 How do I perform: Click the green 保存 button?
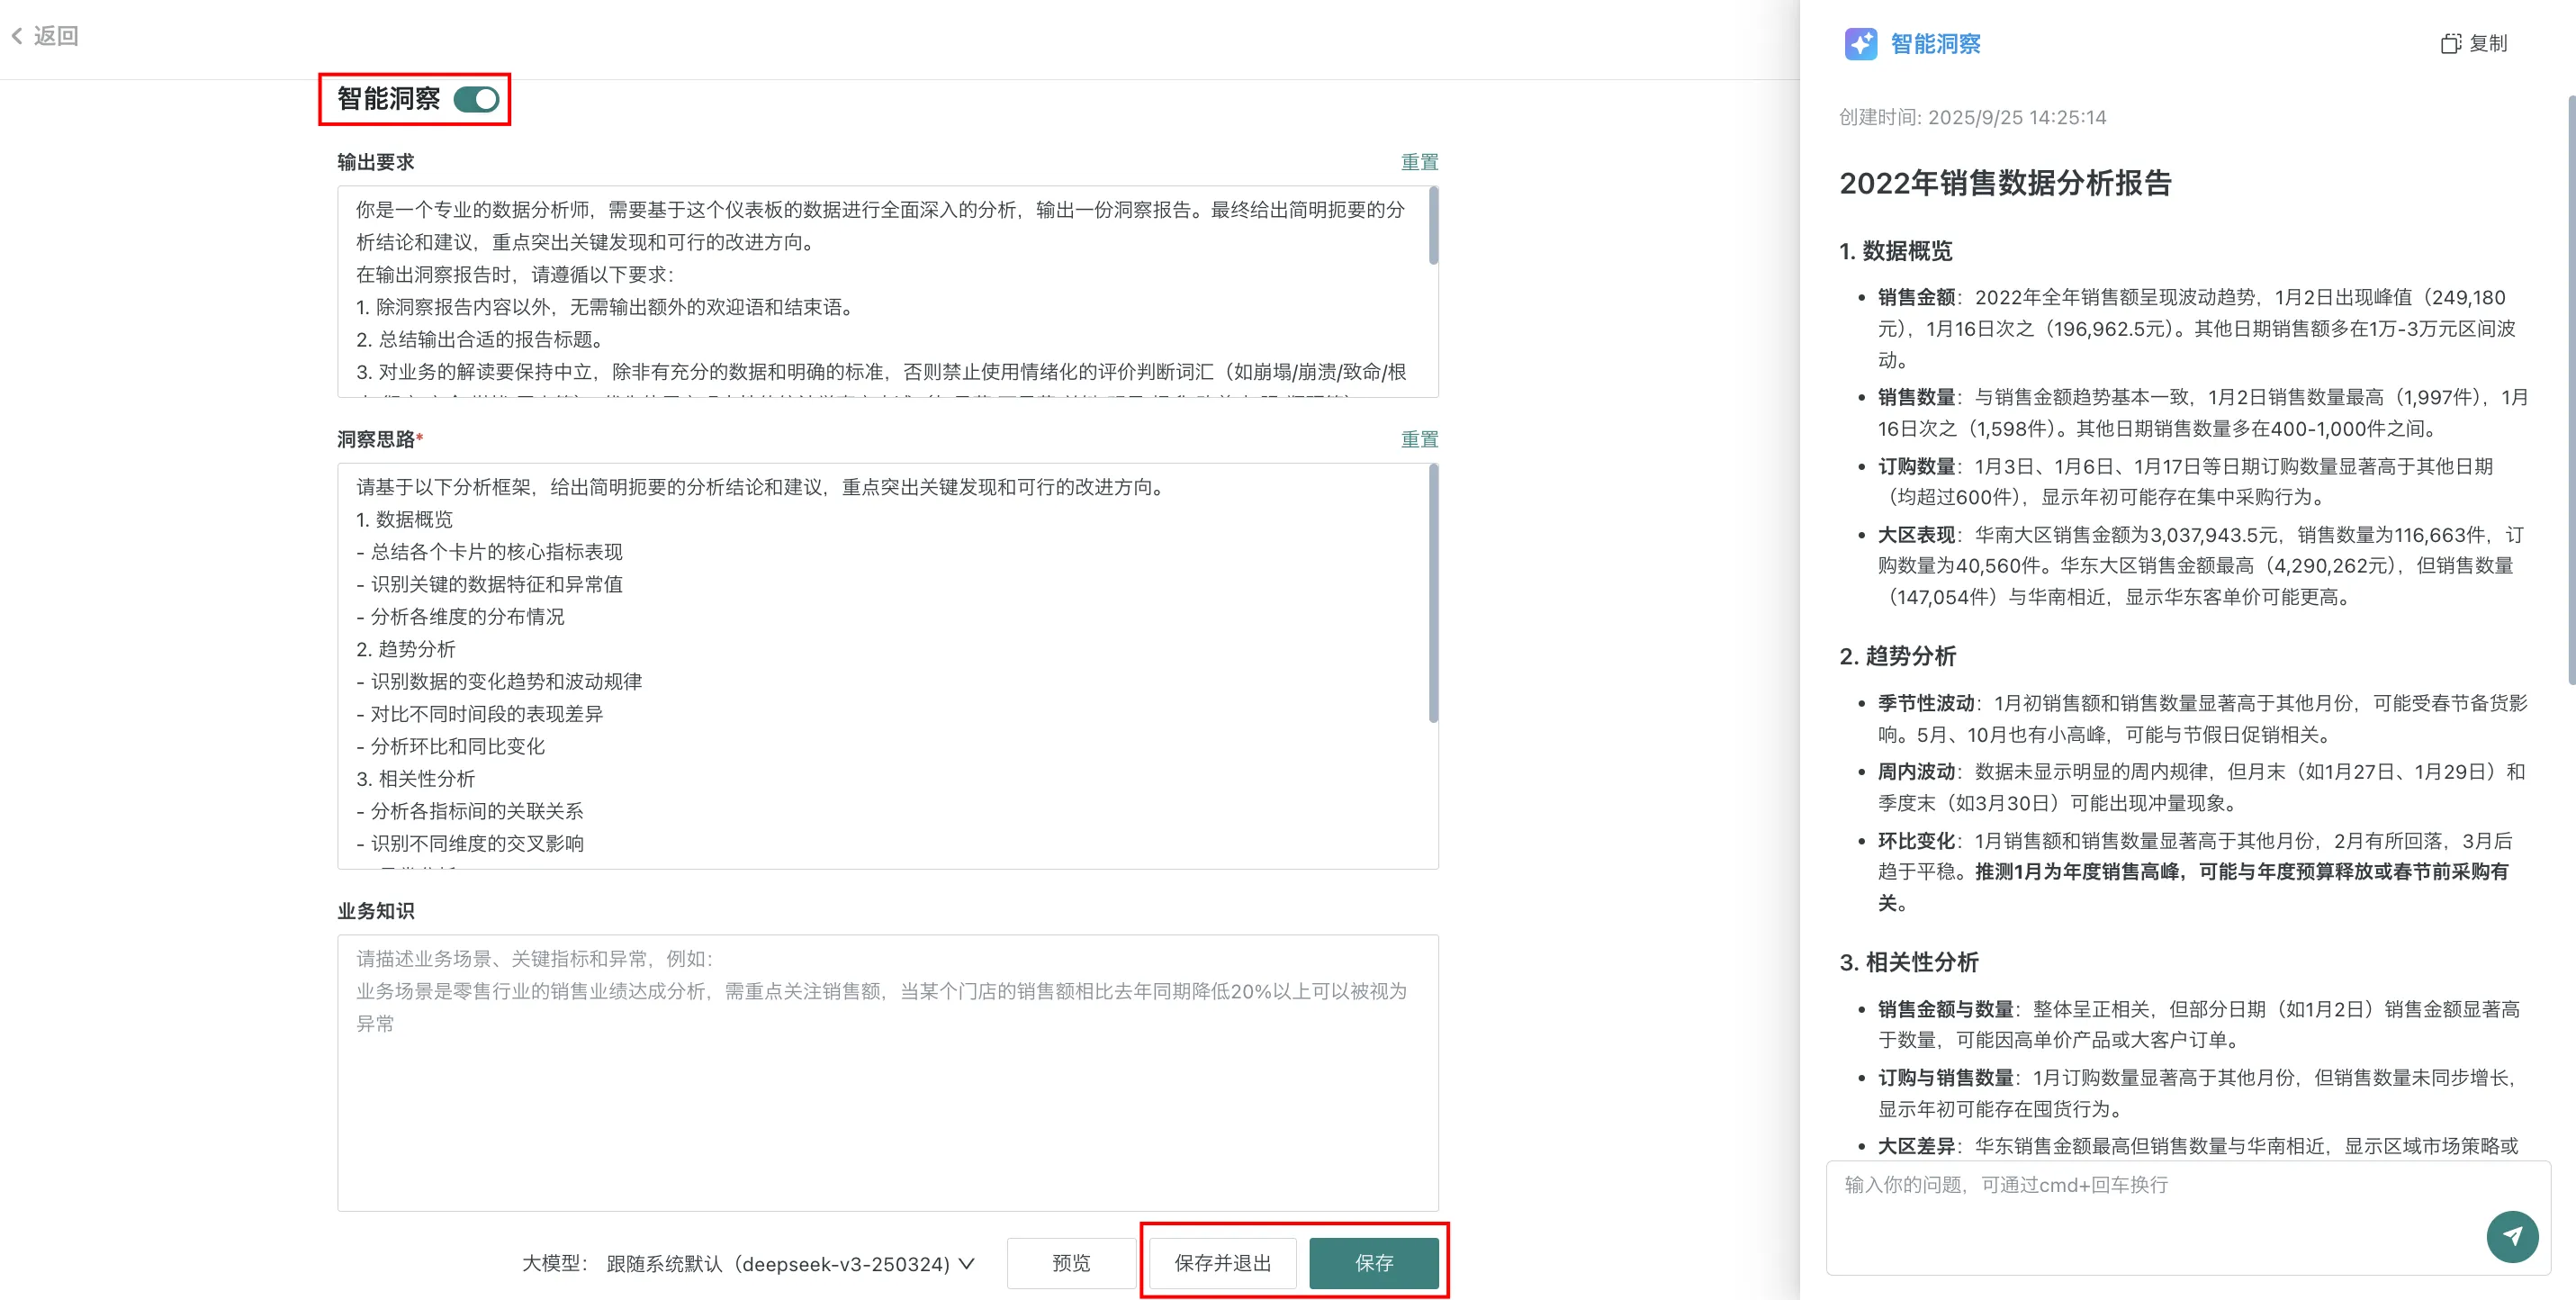pyautogui.click(x=1373, y=1263)
